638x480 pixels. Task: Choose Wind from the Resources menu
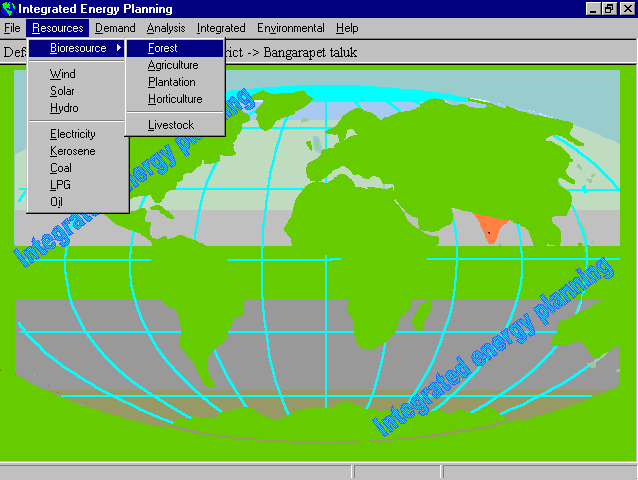(x=63, y=74)
